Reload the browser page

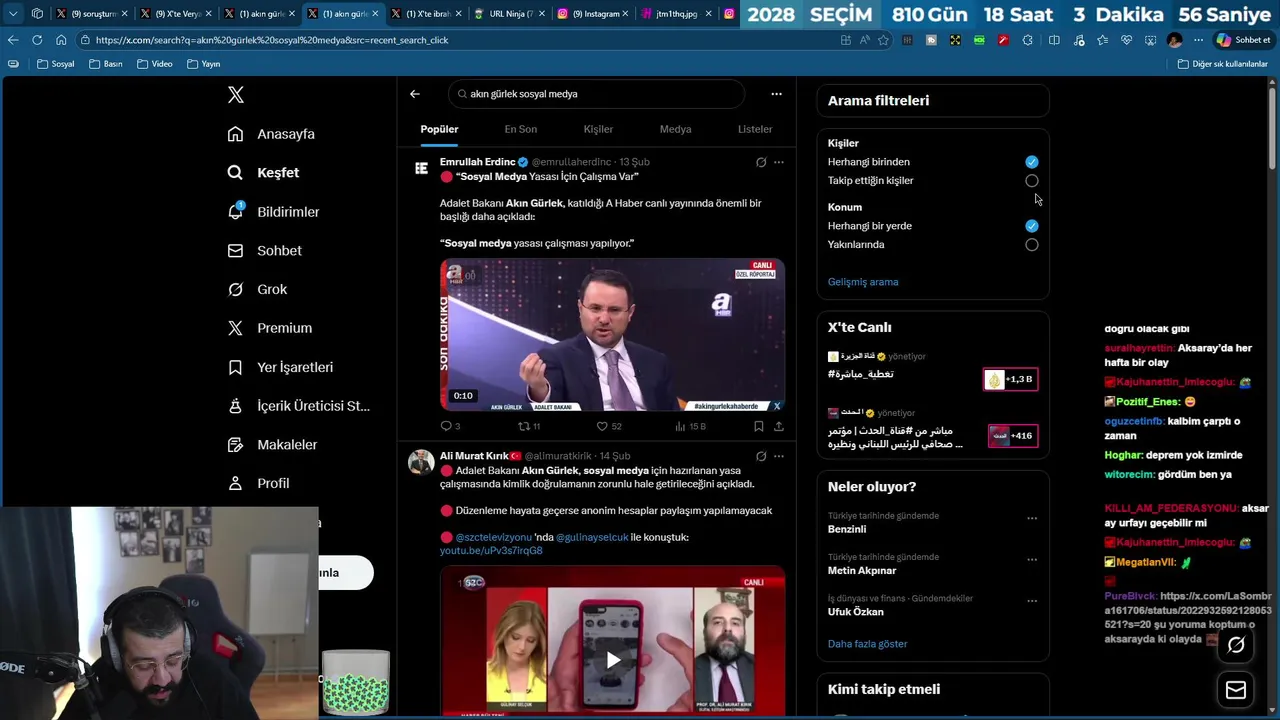[x=37, y=40]
